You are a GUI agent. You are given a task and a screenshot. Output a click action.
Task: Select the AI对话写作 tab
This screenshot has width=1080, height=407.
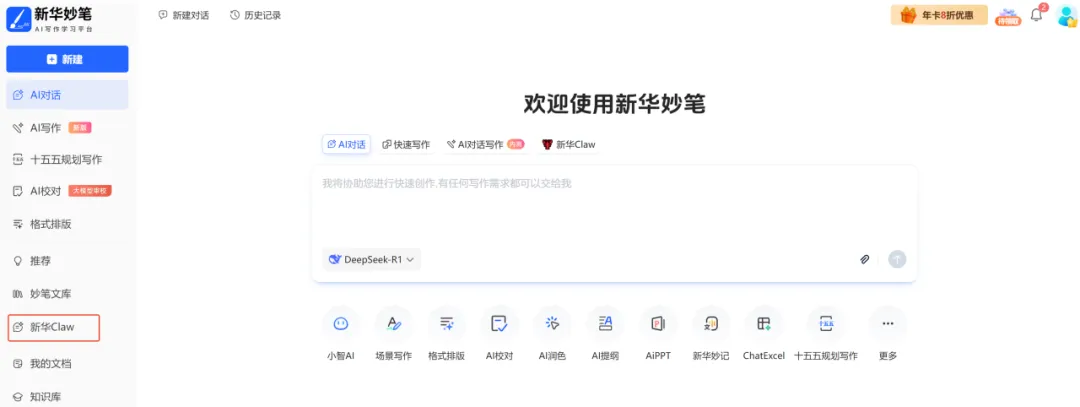pos(486,145)
